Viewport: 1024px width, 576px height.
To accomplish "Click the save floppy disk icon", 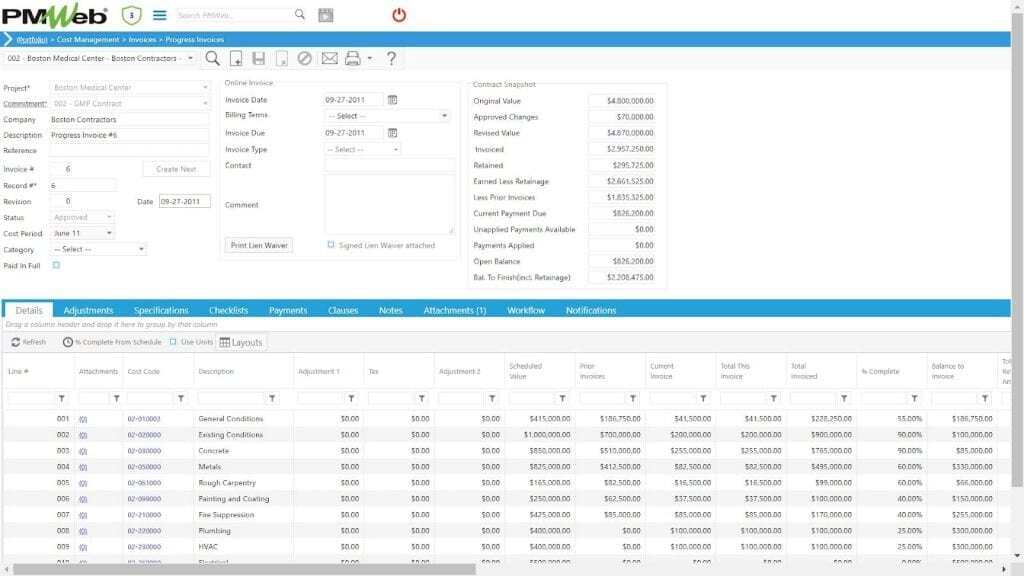I will [x=259, y=59].
